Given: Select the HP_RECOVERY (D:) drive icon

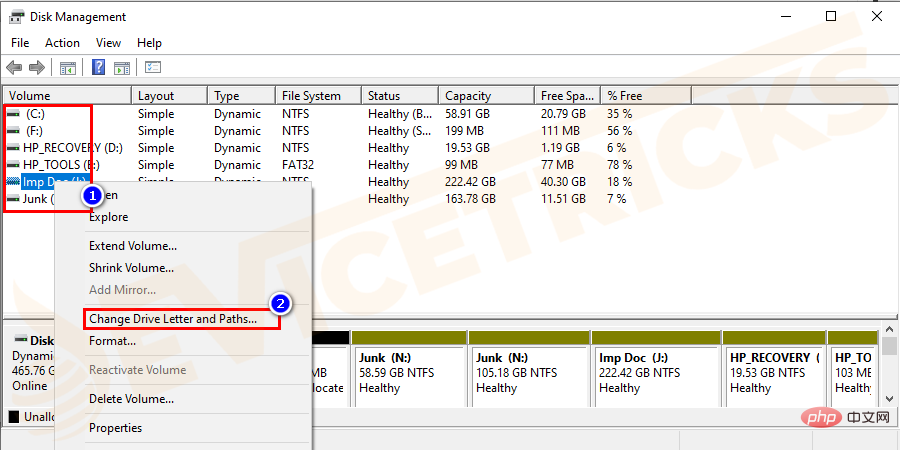Looking at the screenshot, I should click(x=13, y=148).
